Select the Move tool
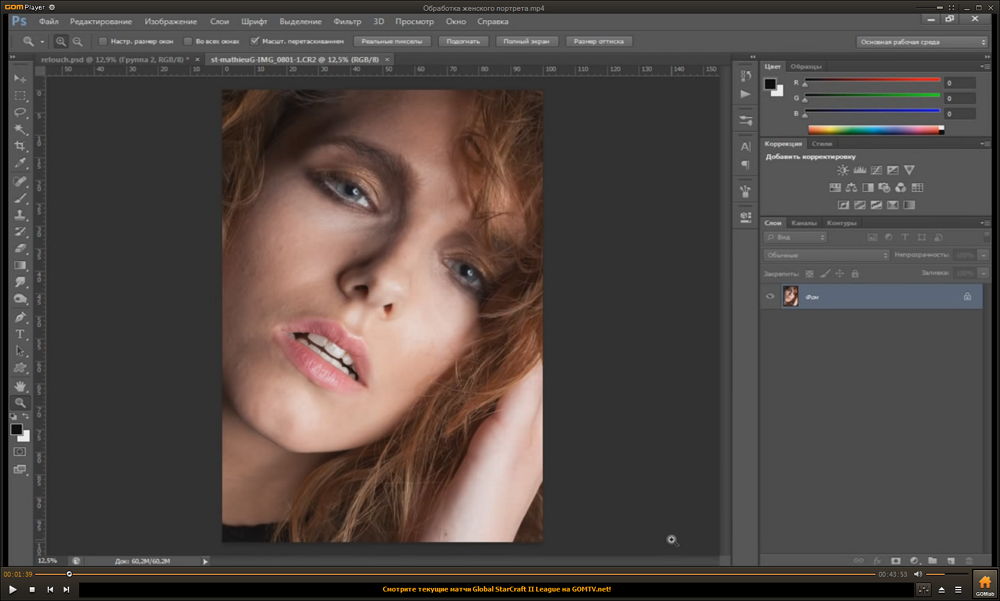The height and width of the screenshot is (601, 1000). [x=20, y=78]
